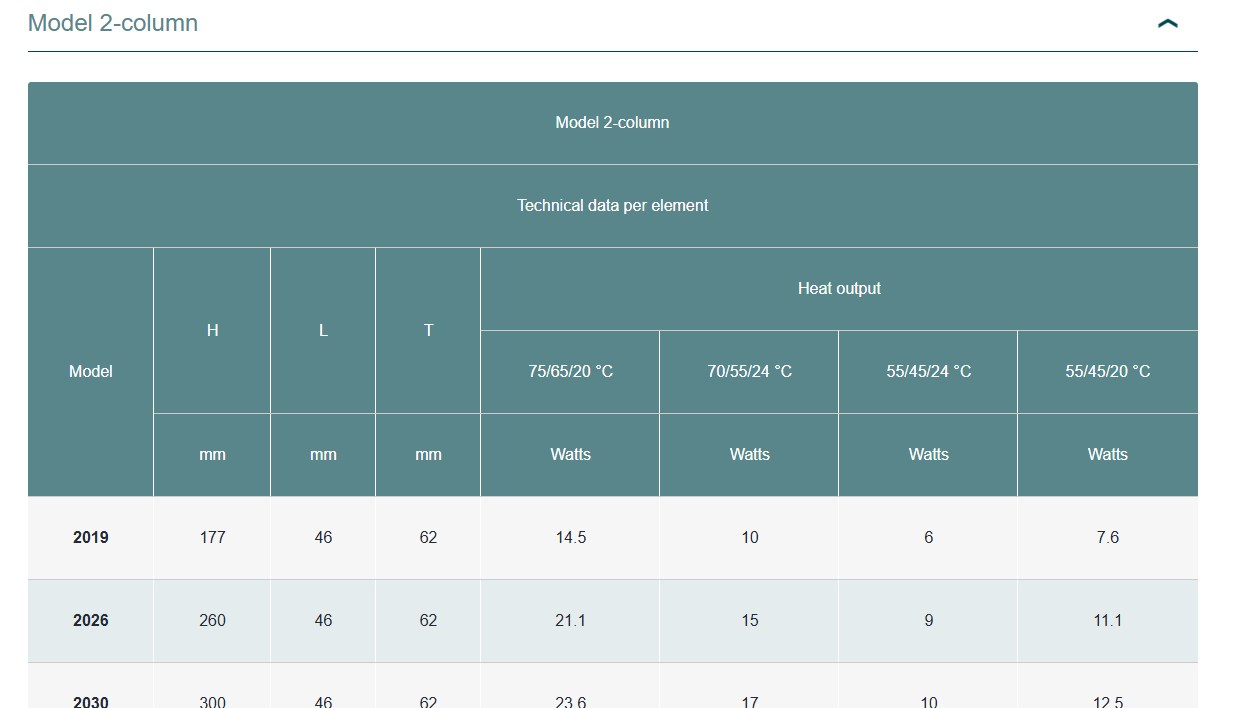Image resolution: width=1244 pixels, height=708 pixels.
Task: Click the Model column header
Action: [90, 371]
